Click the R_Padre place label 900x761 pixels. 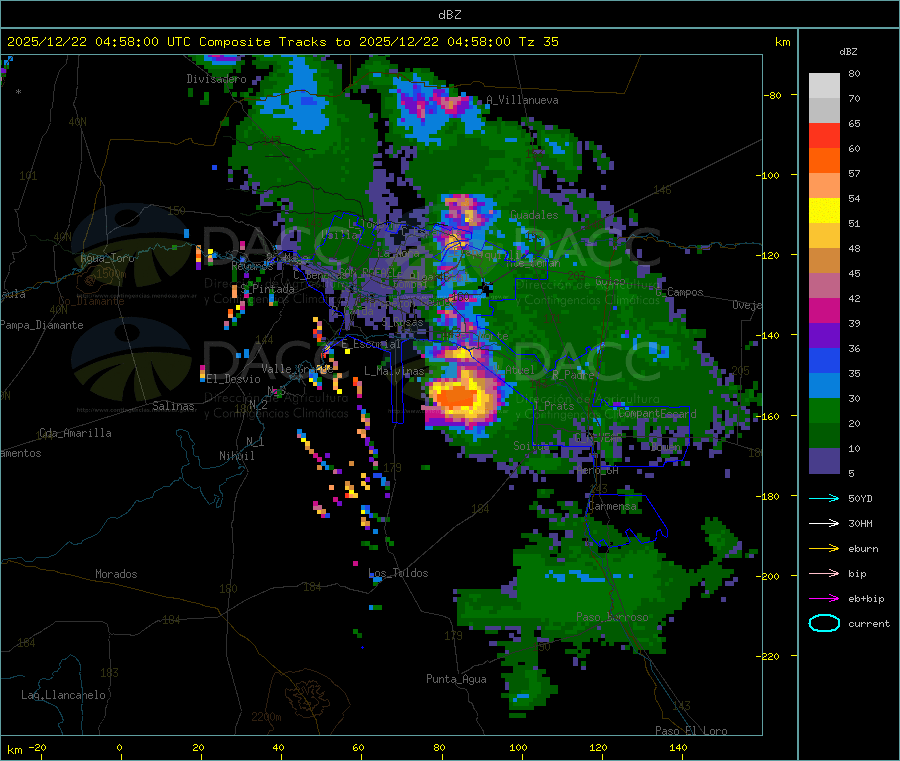[x=573, y=375]
